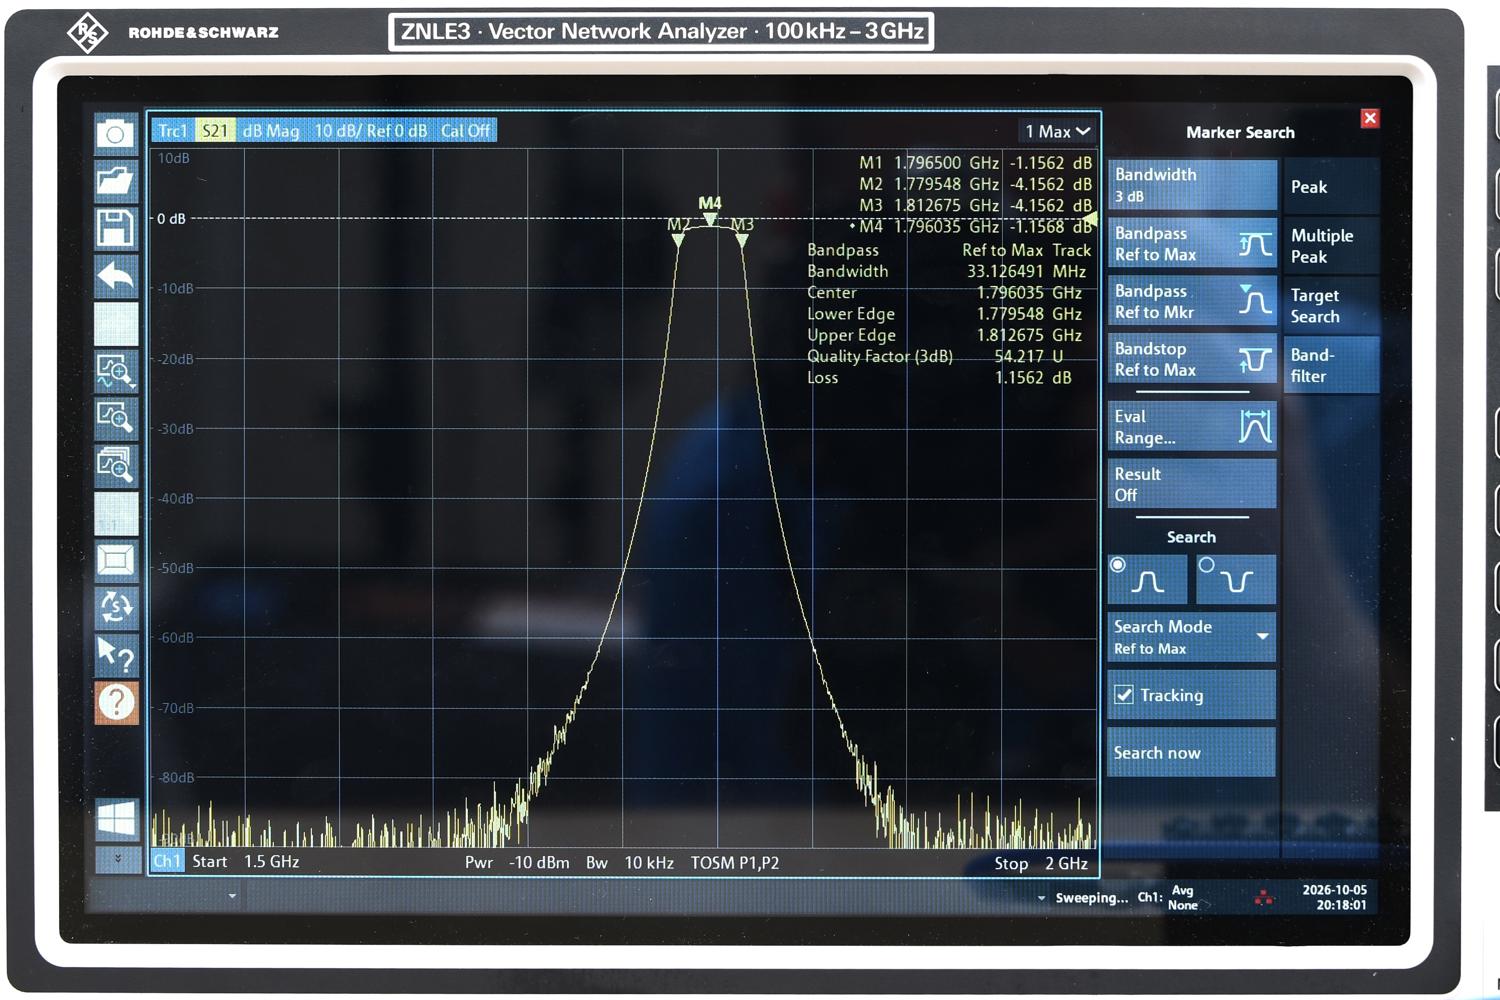Click the camera screenshot icon

coord(115,134)
